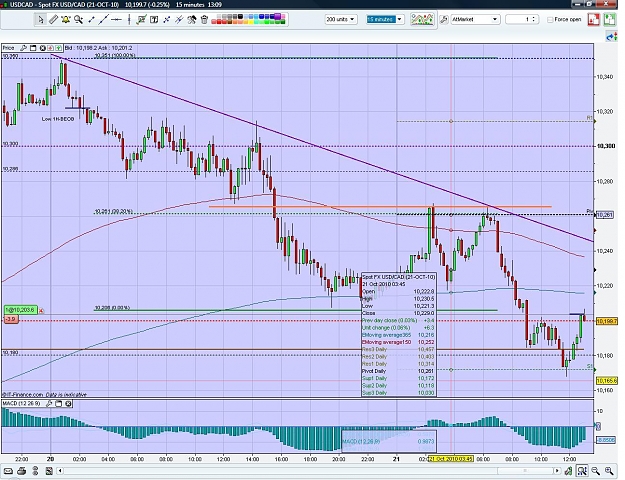Image resolution: width=625 pixels, height=480 pixels.
Task: Click the yellow 21 Oct 2010 03:45 date marker
Action: click(x=451, y=459)
